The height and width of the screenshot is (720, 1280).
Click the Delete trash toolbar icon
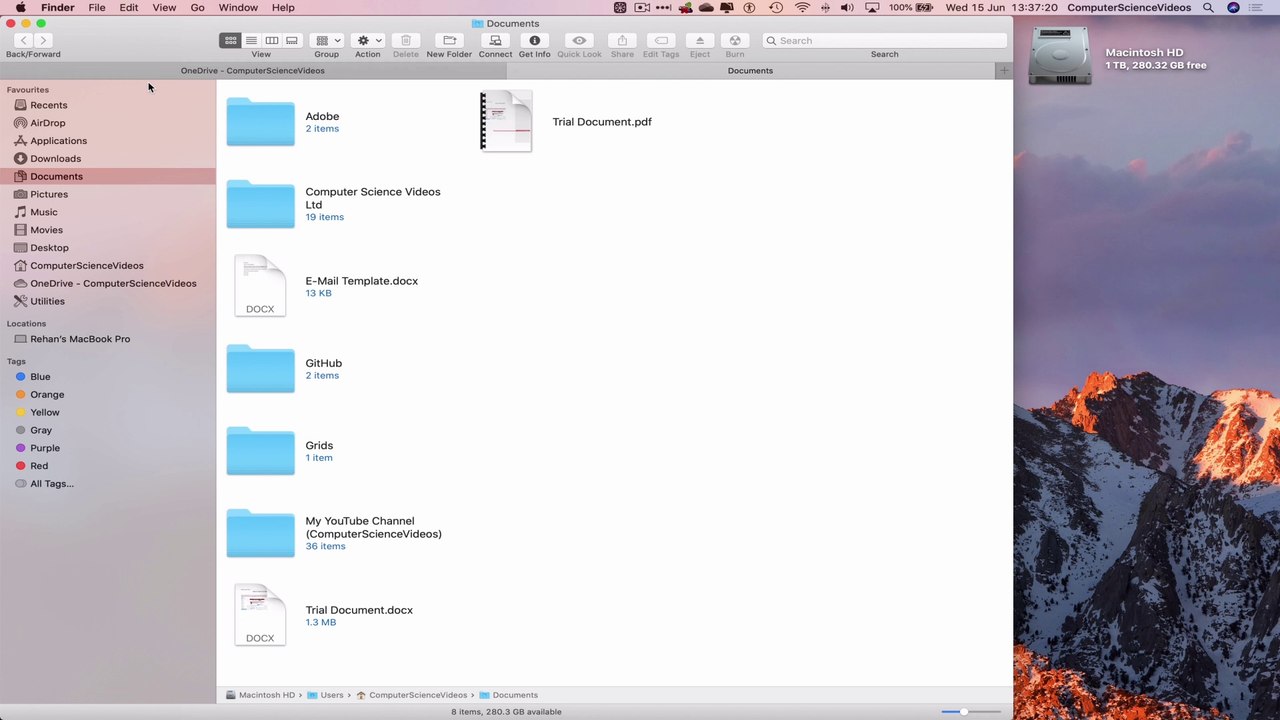(x=406, y=40)
